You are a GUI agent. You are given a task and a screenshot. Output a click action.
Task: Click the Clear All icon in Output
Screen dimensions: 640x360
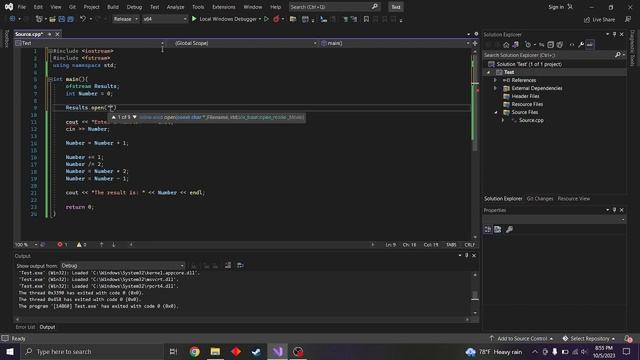[x=228, y=265]
